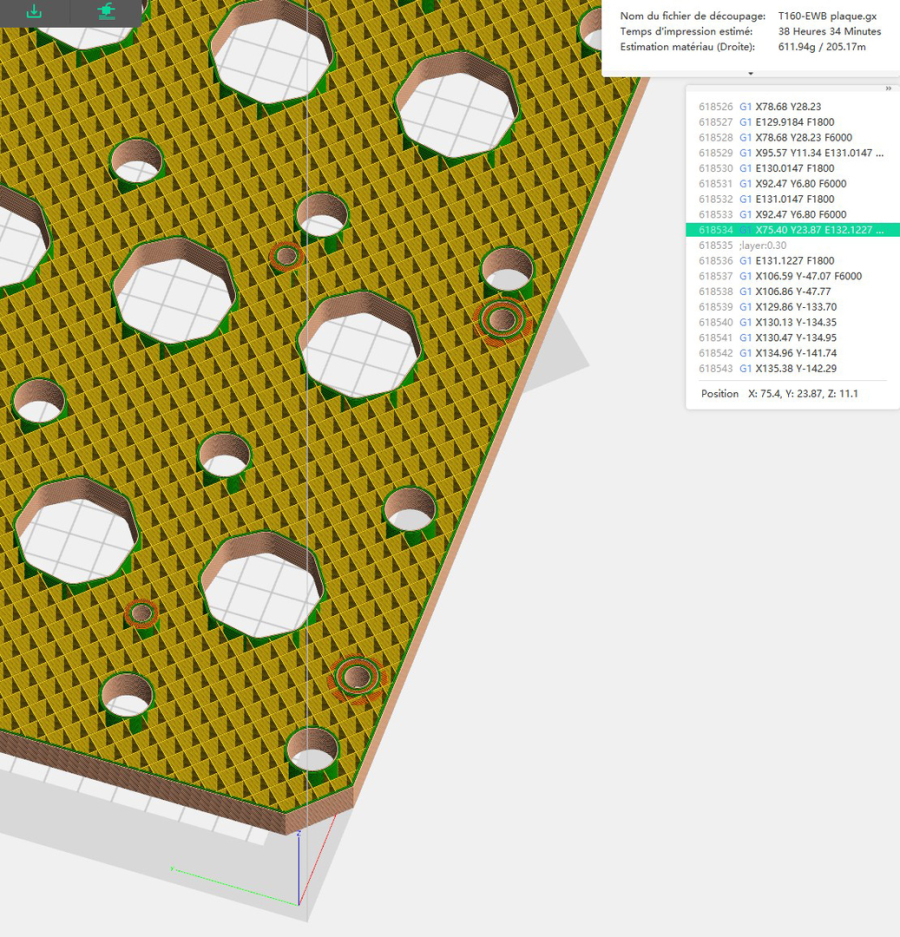Click the estimated print time value
The width and height of the screenshot is (900, 937).
click(829, 32)
